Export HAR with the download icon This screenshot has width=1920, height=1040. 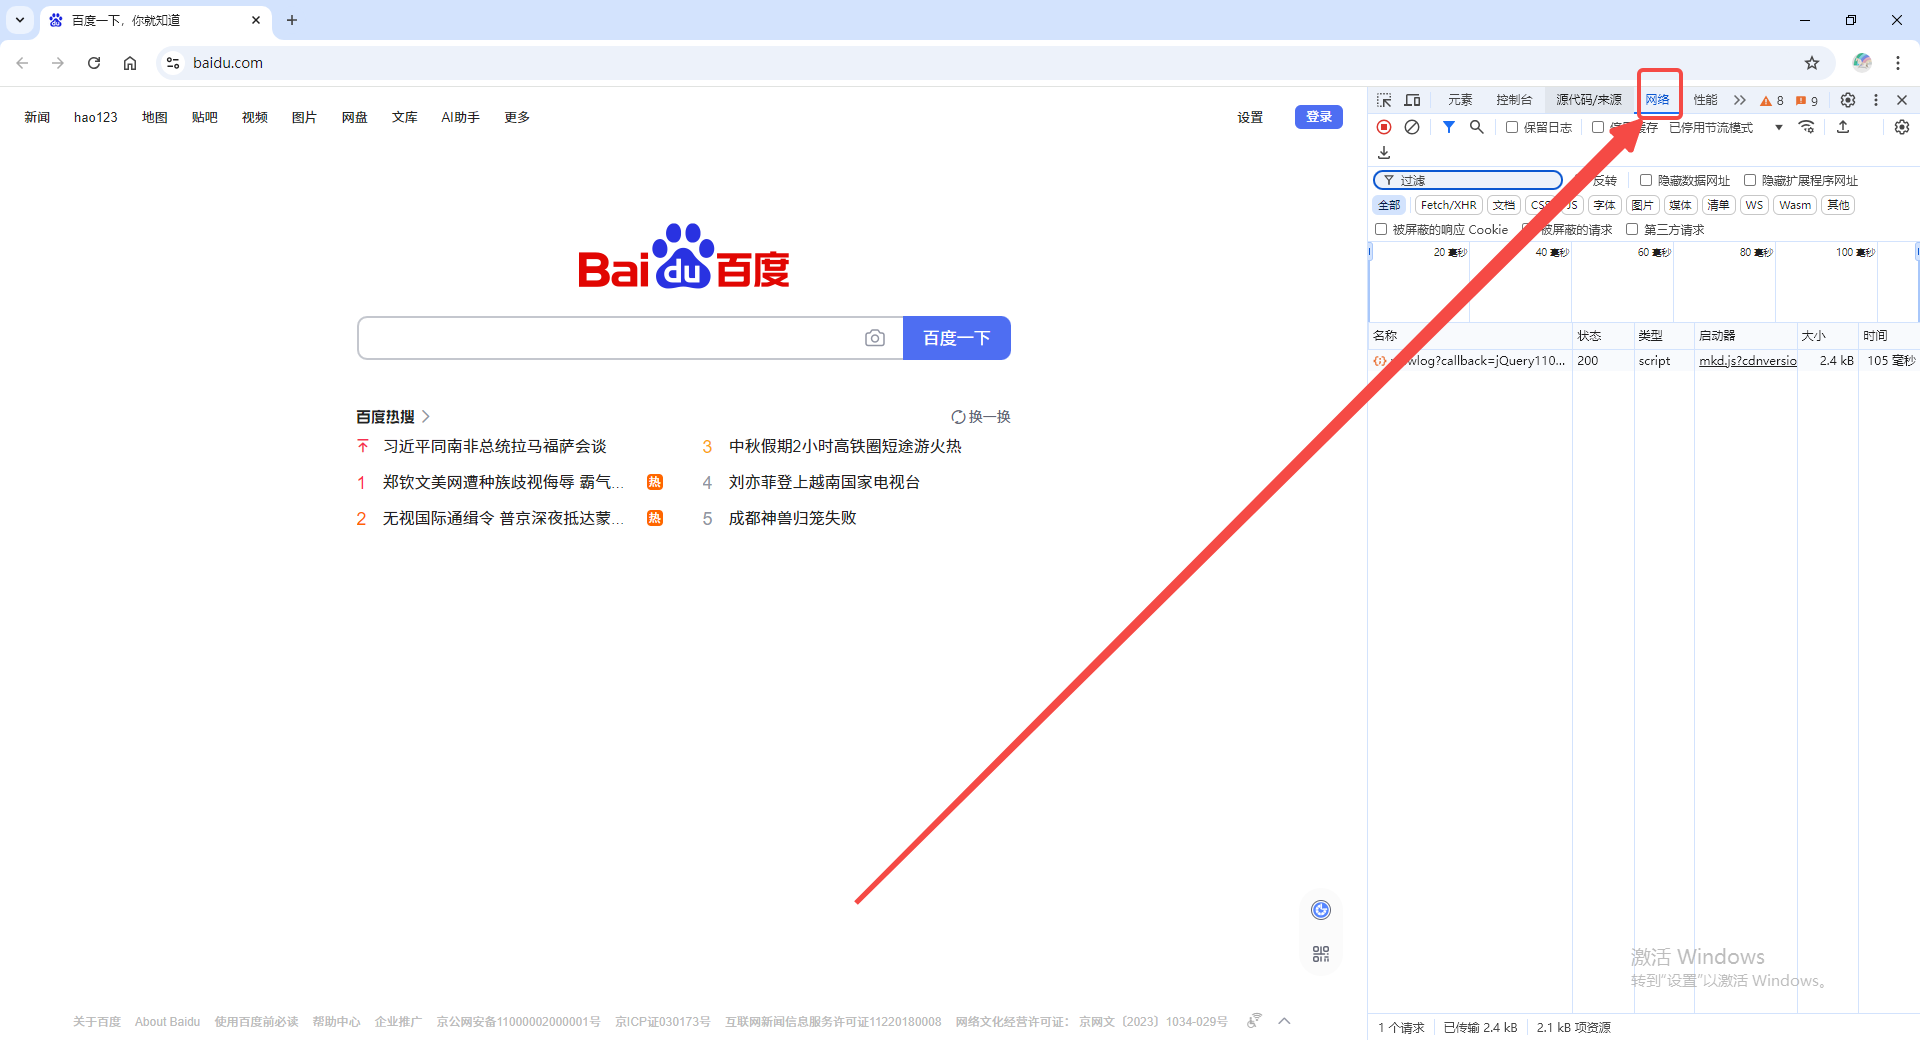click(1384, 153)
